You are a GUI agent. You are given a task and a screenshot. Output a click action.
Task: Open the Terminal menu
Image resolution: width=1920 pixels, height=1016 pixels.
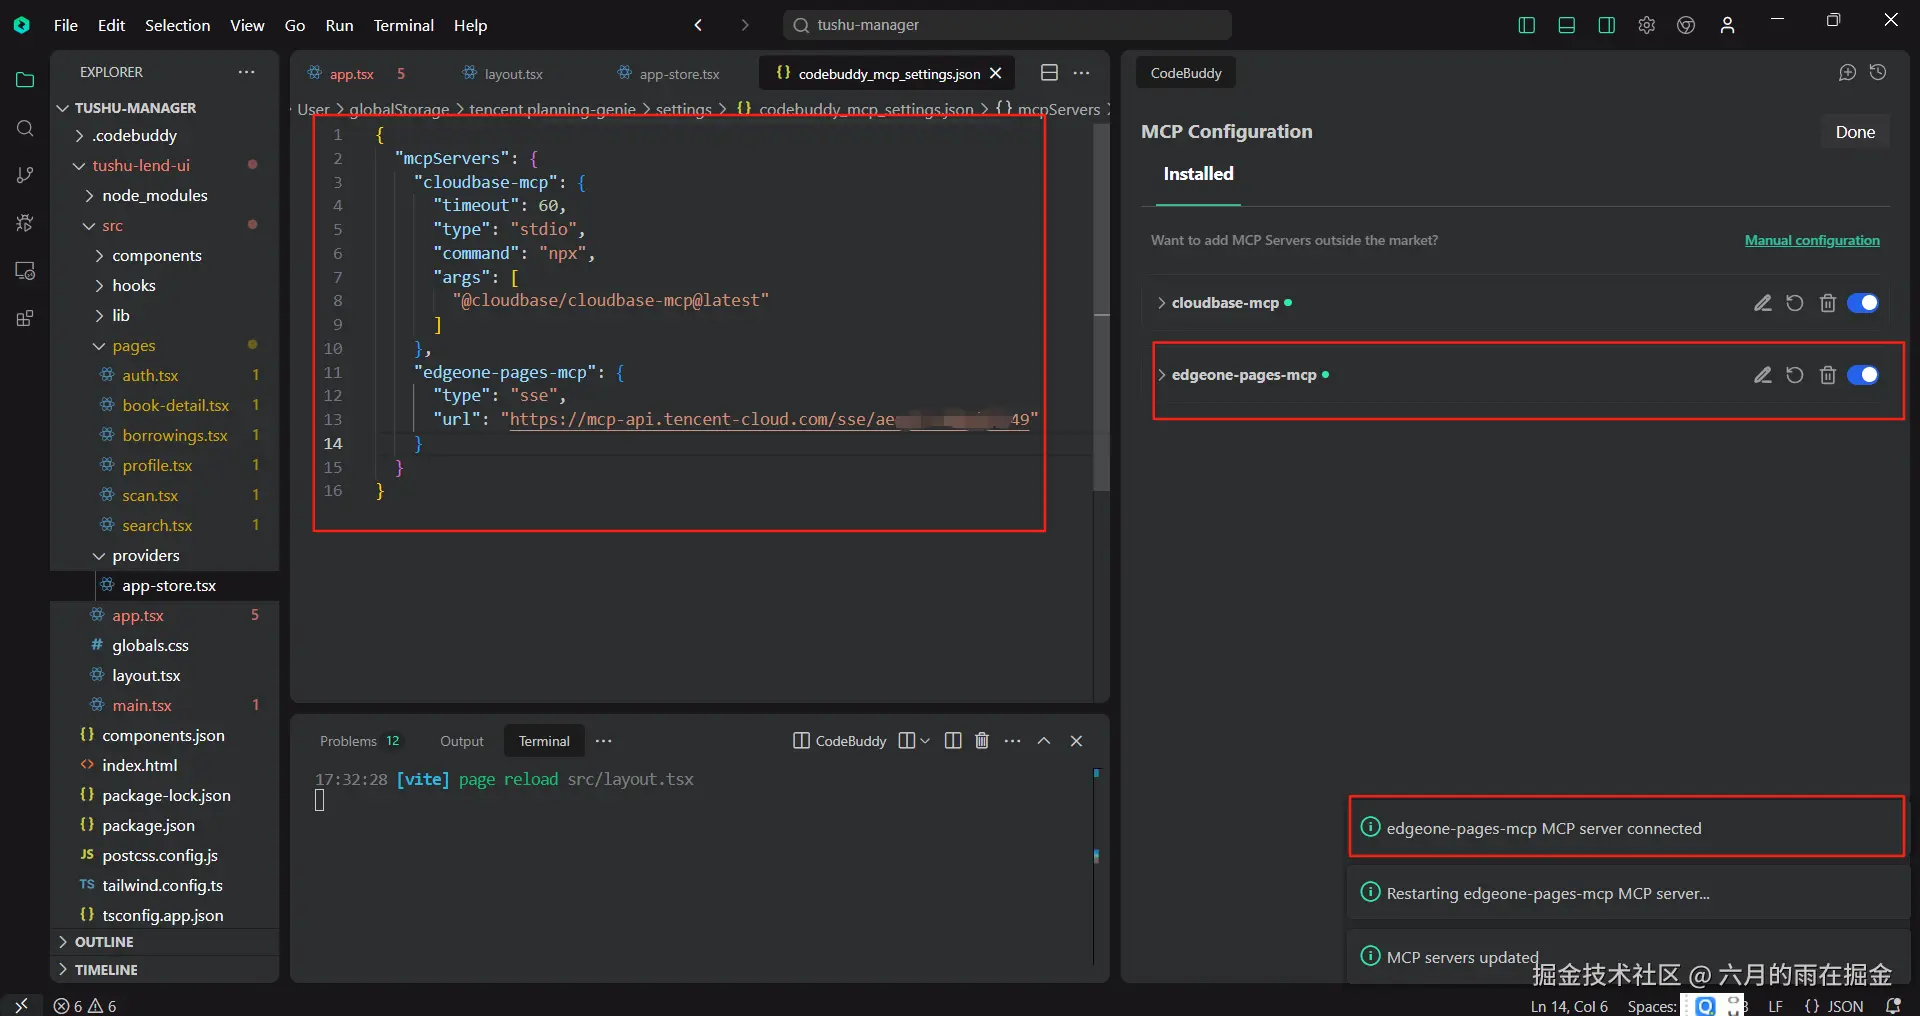click(403, 25)
